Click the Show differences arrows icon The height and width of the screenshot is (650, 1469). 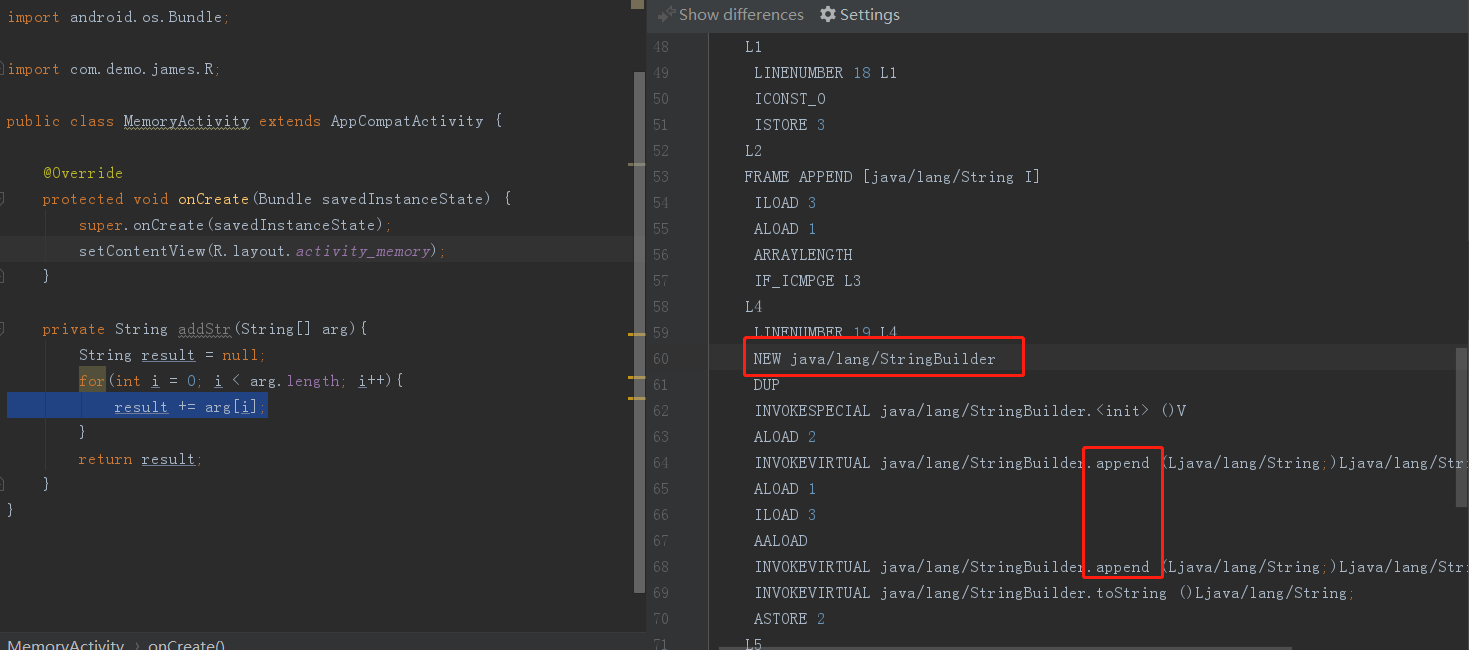pyautogui.click(x=666, y=15)
